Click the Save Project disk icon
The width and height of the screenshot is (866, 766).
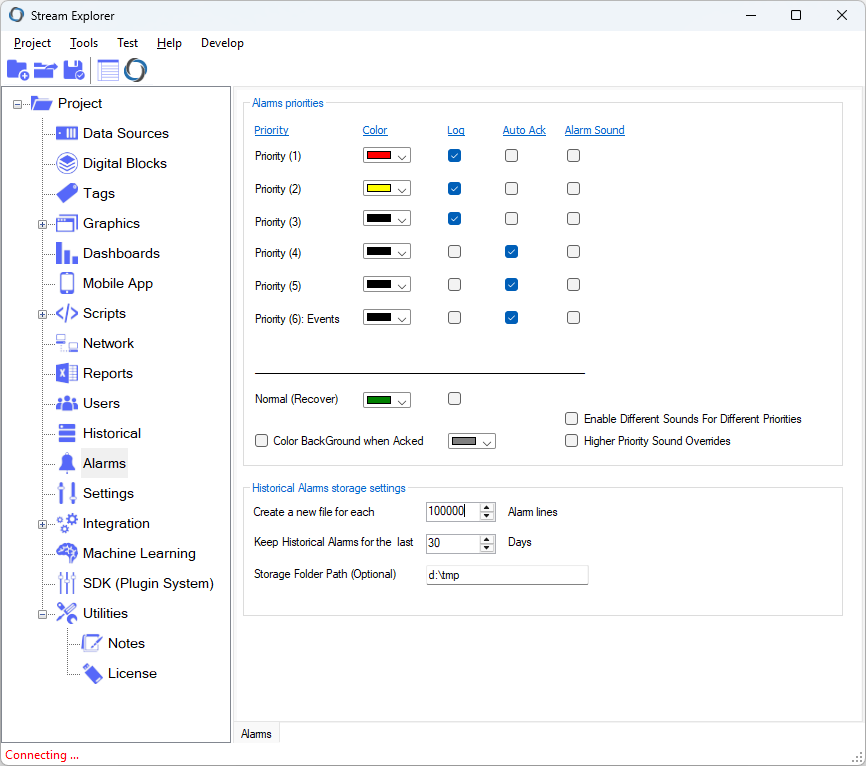click(74, 70)
